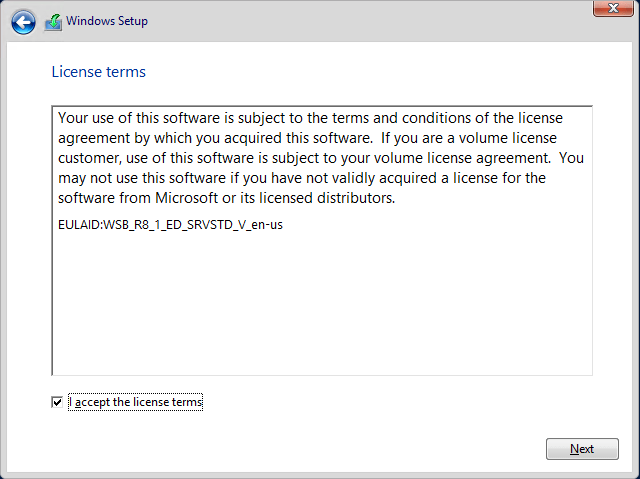The height and width of the screenshot is (479, 640).
Task: Click the EULAID line in license text
Action: point(171,224)
